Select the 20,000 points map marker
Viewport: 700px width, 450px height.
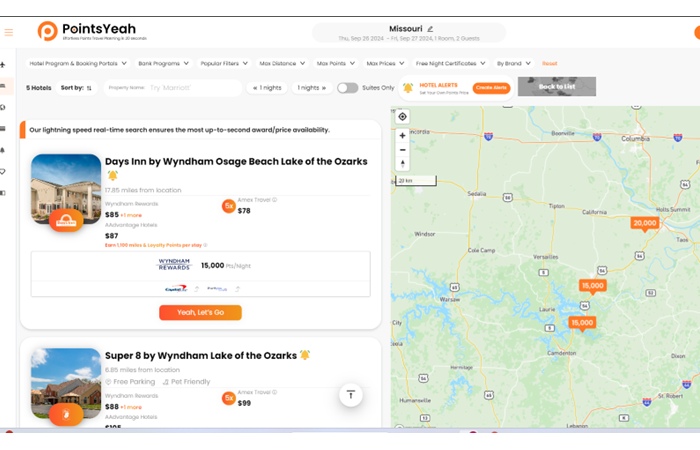click(645, 223)
